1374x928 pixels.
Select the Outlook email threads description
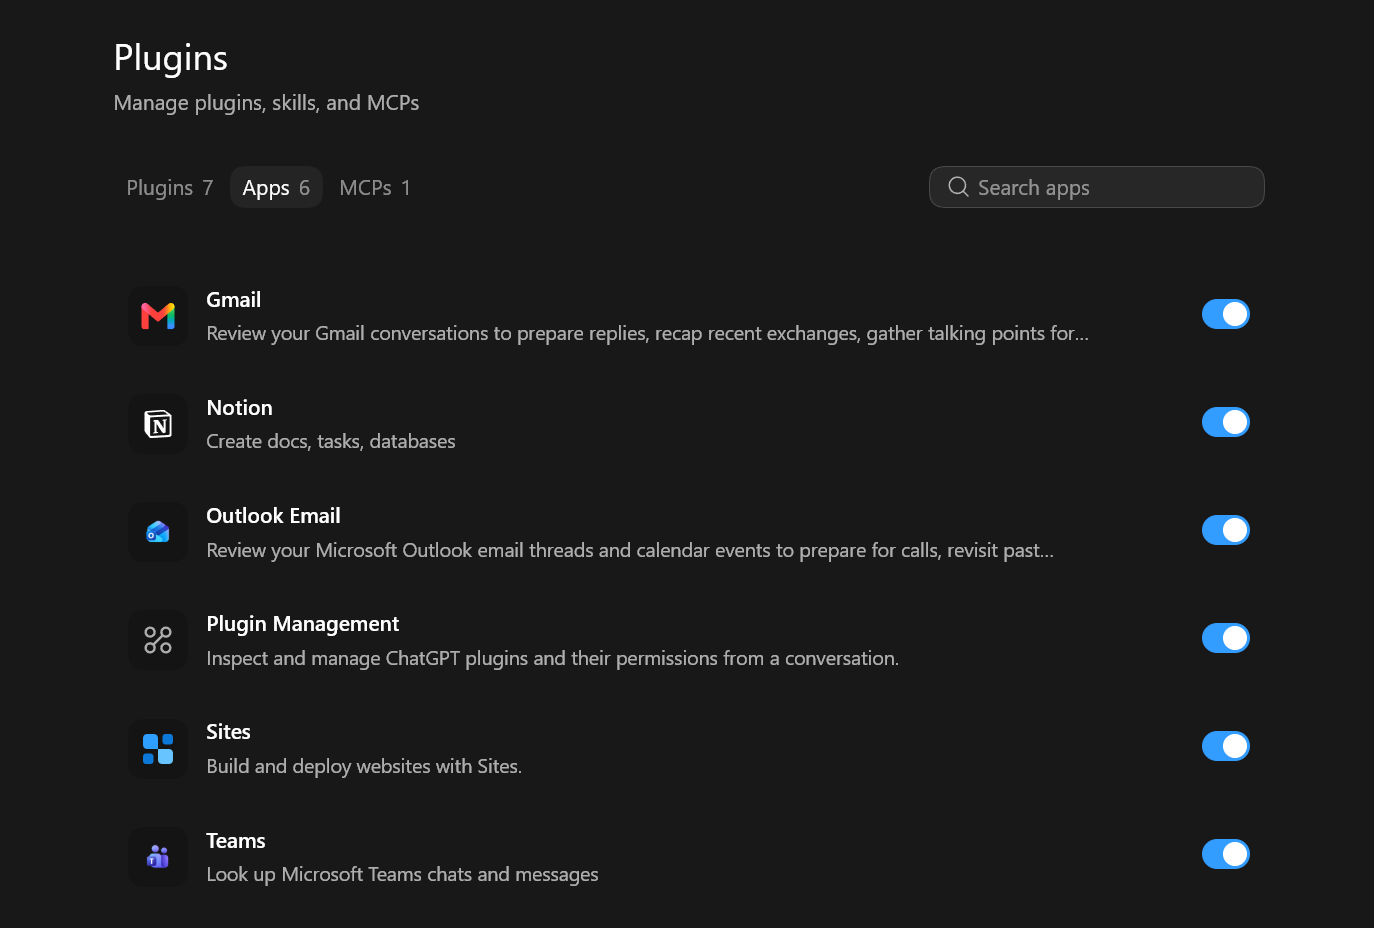tap(630, 550)
